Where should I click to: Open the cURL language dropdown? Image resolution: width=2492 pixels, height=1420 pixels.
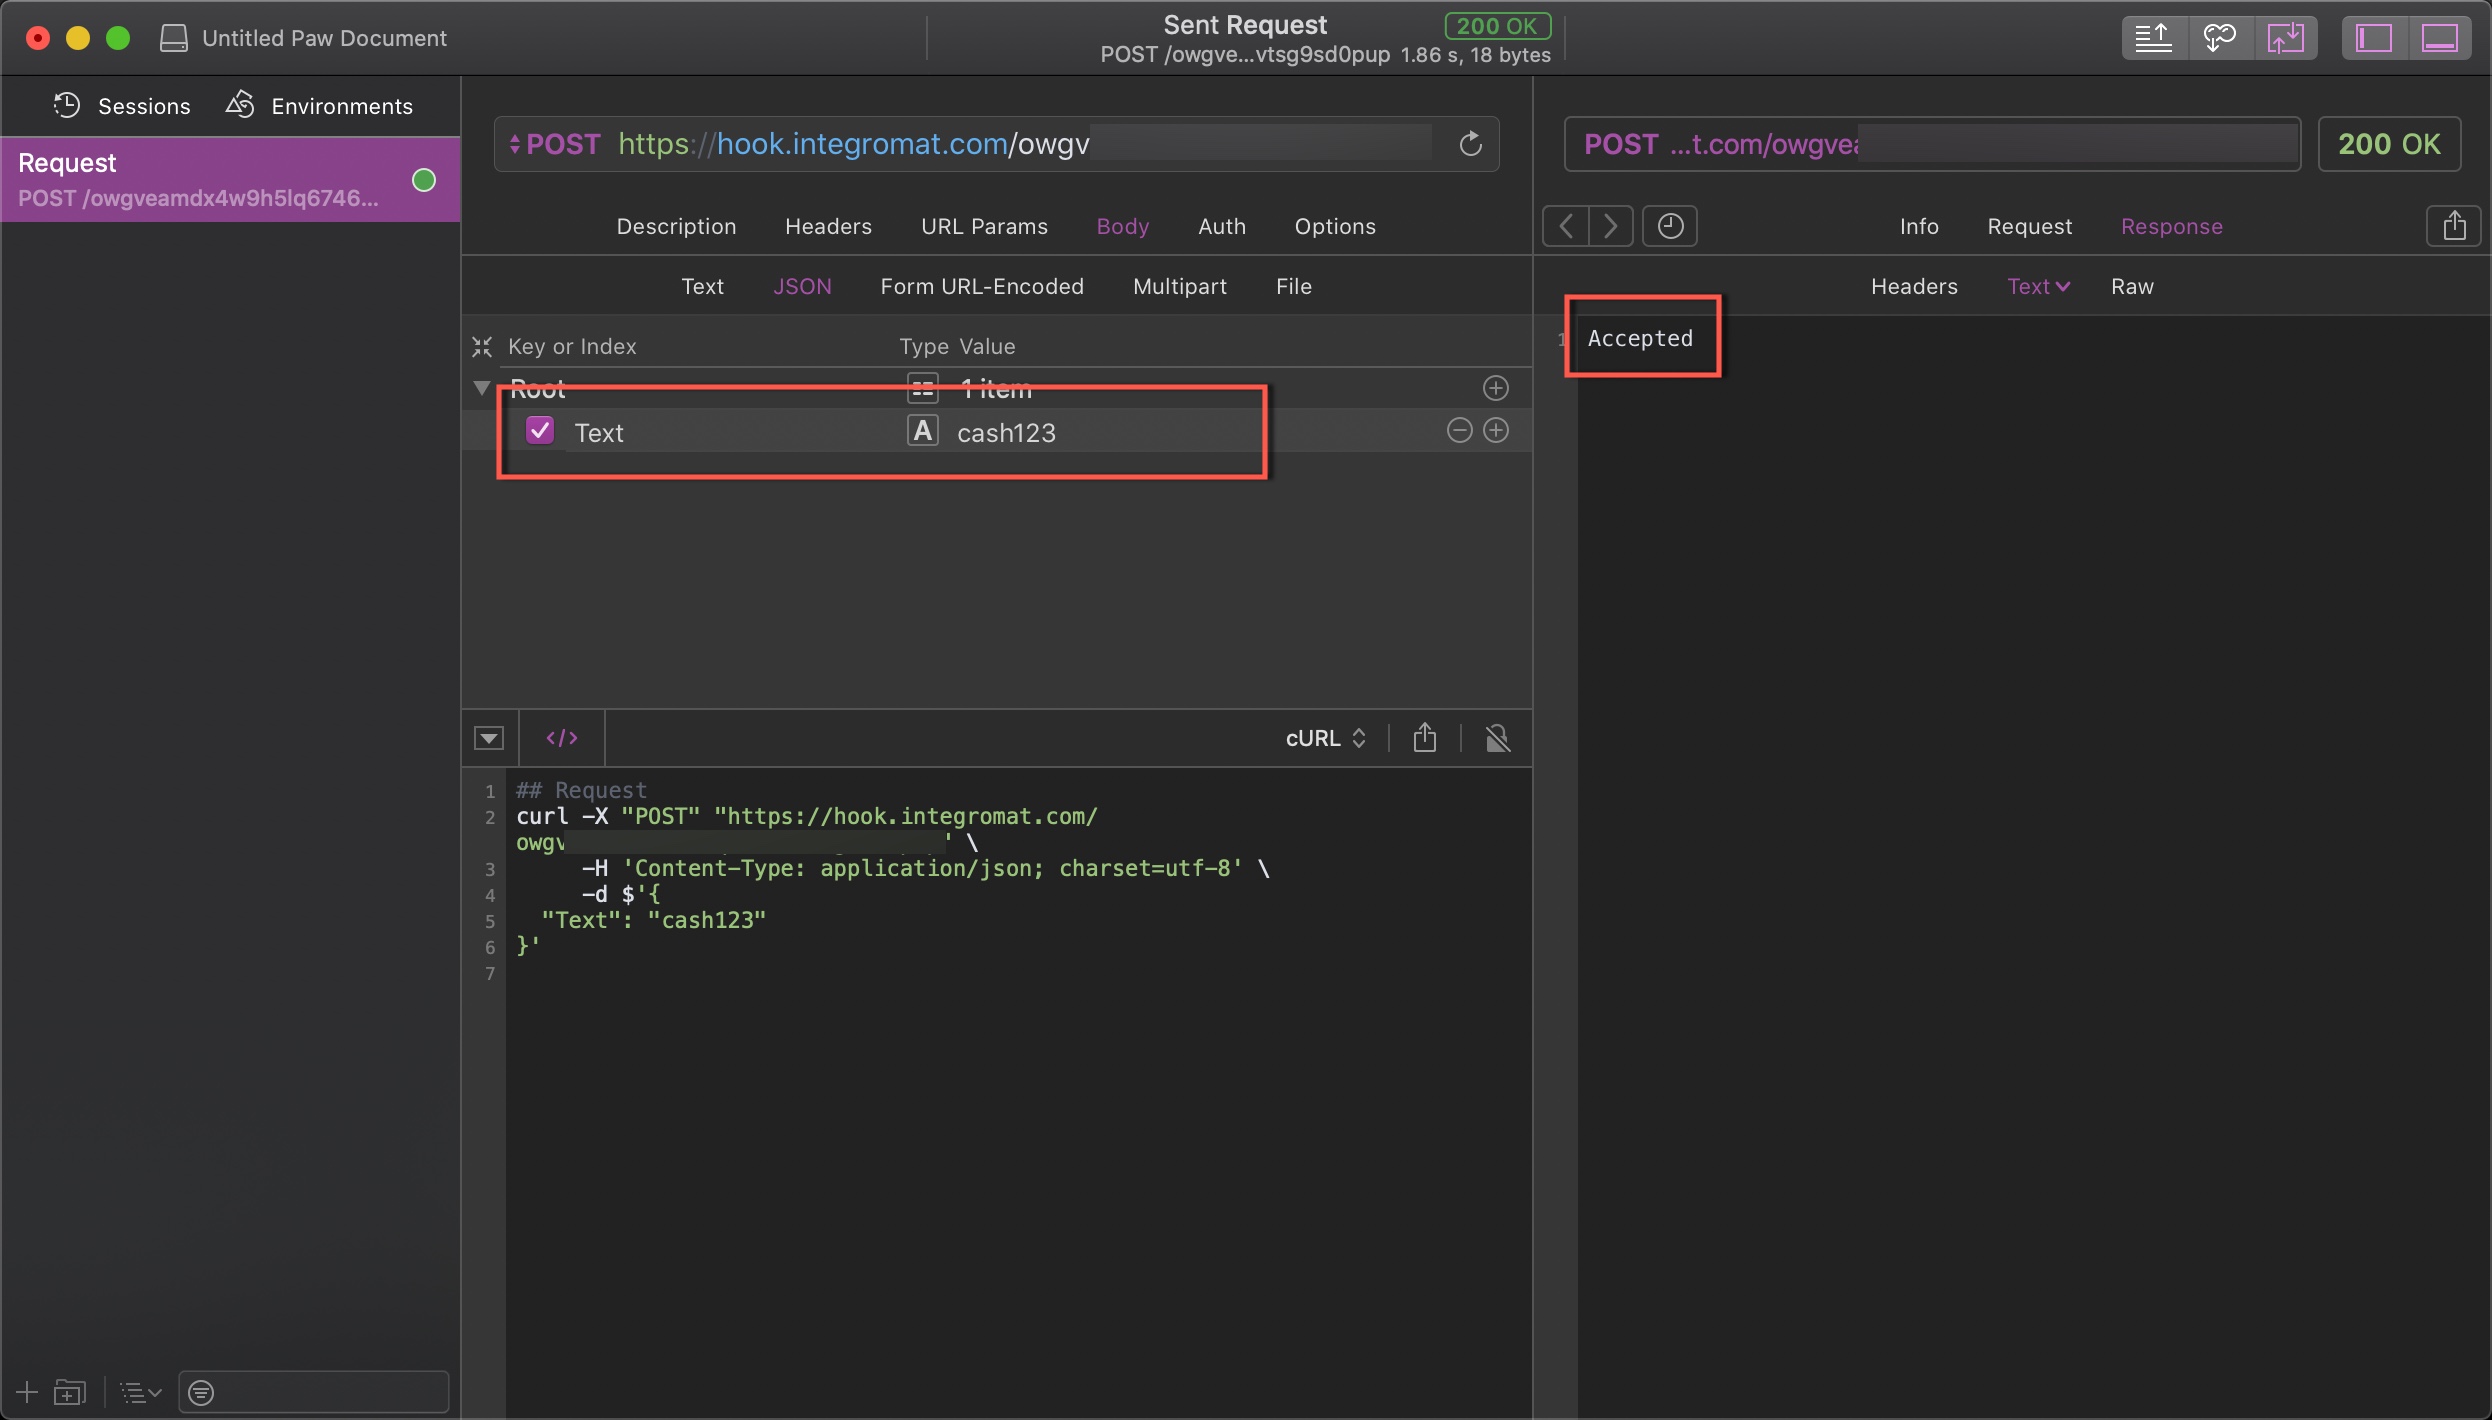click(x=1325, y=738)
